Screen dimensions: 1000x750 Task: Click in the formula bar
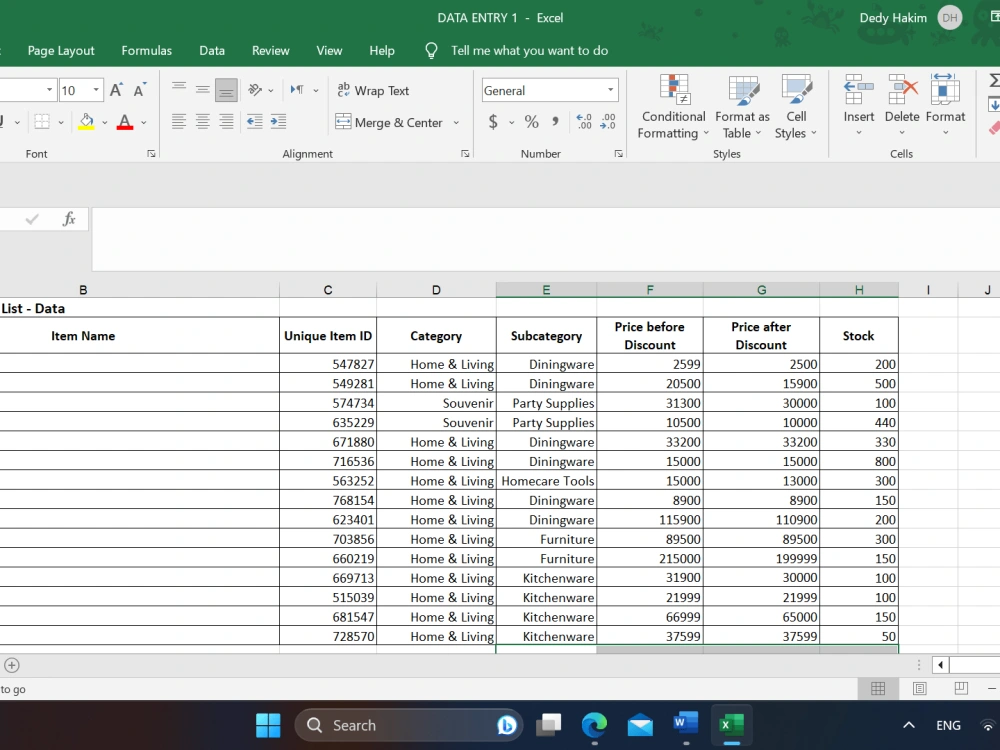point(546,239)
